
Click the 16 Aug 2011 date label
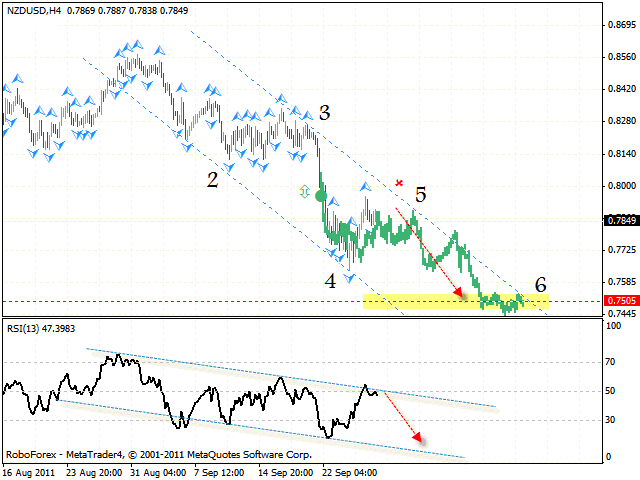[x=30, y=472]
